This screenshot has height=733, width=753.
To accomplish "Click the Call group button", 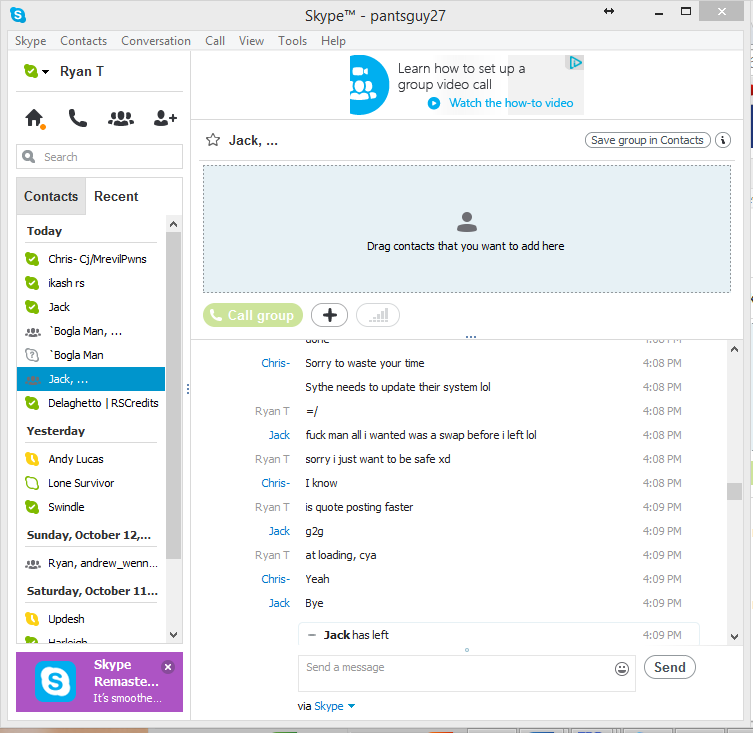I will pos(253,315).
